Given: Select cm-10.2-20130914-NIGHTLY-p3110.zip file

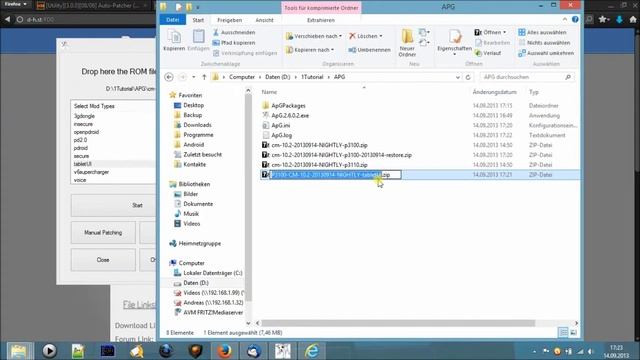Looking at the screenshot, I should [x=319, y=165].
